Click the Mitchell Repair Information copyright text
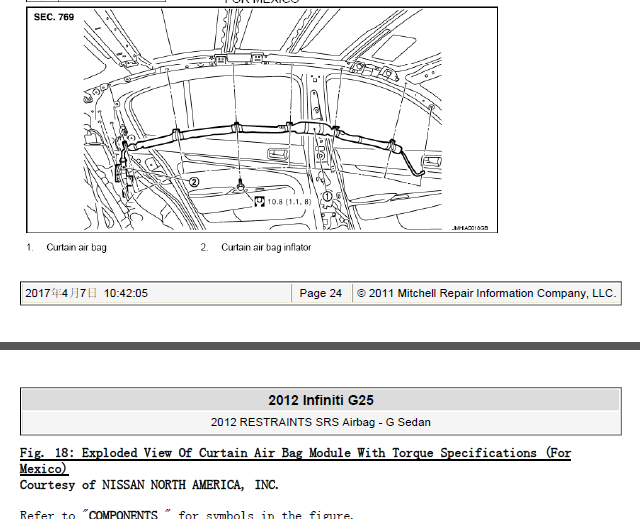 tap(487, 293)
